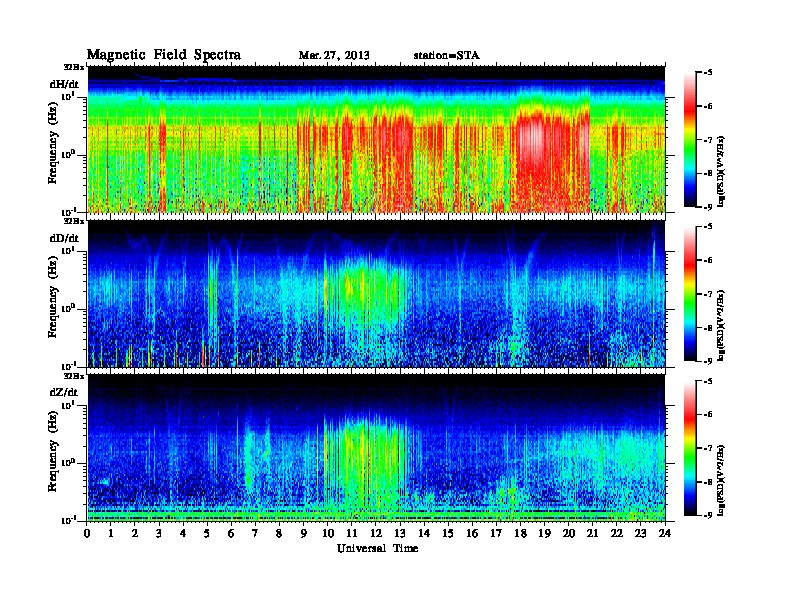The image size is (792, 612).
Task: Click the dD/dt spectrogram plot area
Action: point(376,294)
